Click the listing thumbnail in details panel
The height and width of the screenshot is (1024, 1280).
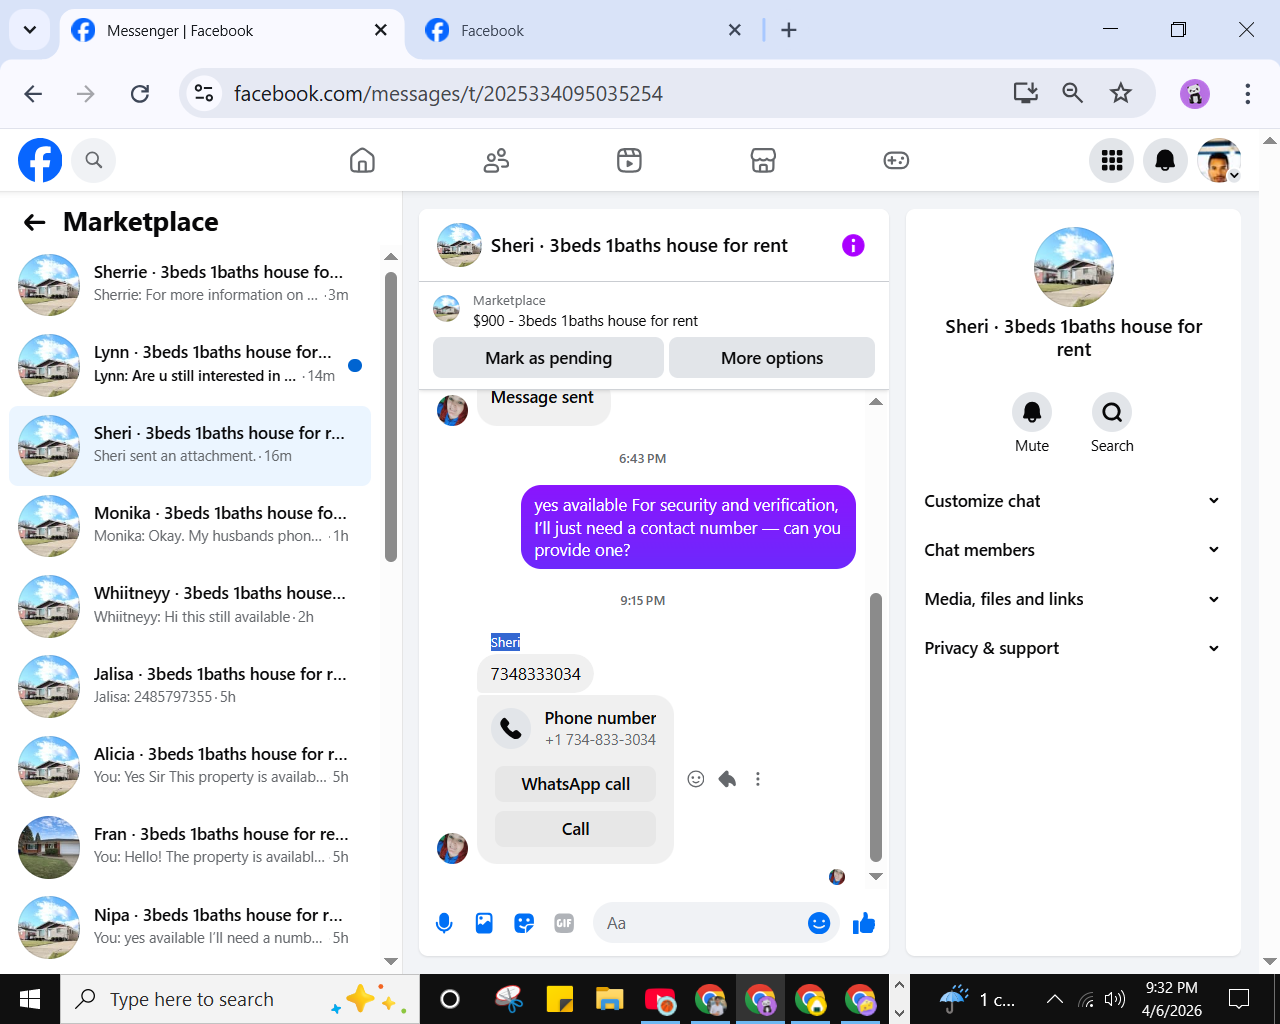(1073, 267)
